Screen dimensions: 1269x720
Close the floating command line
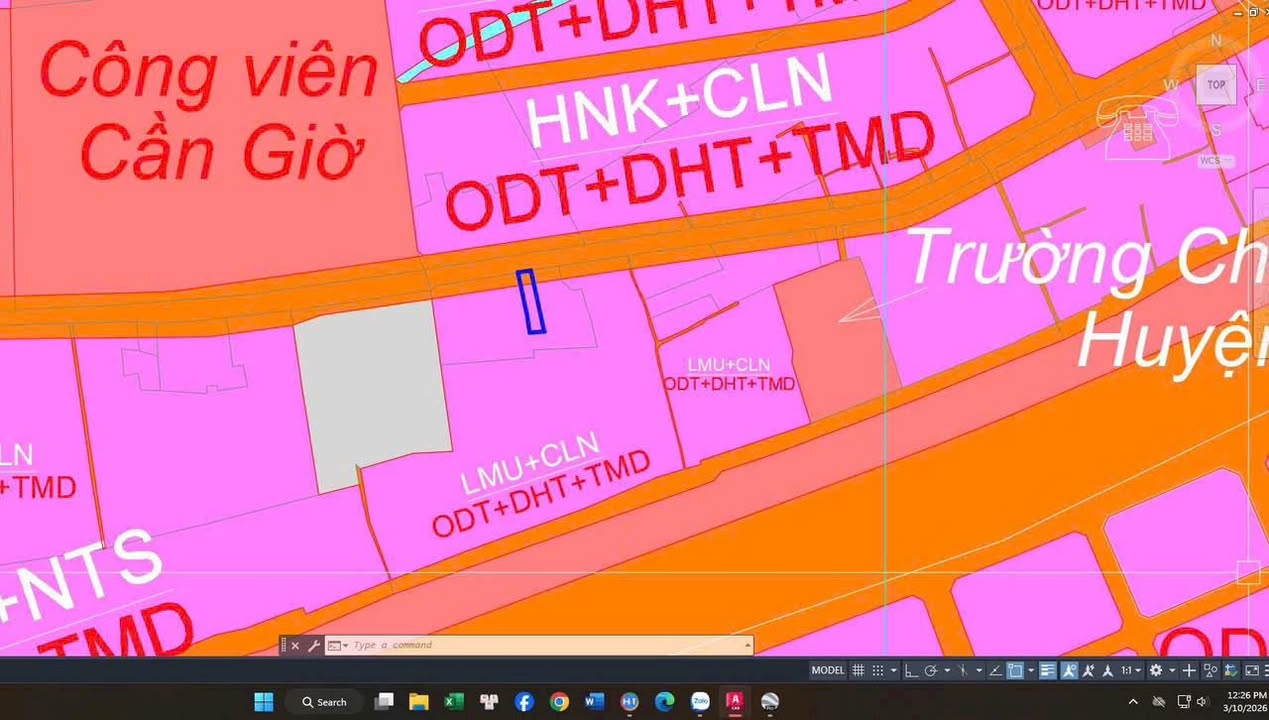point(295,646)
